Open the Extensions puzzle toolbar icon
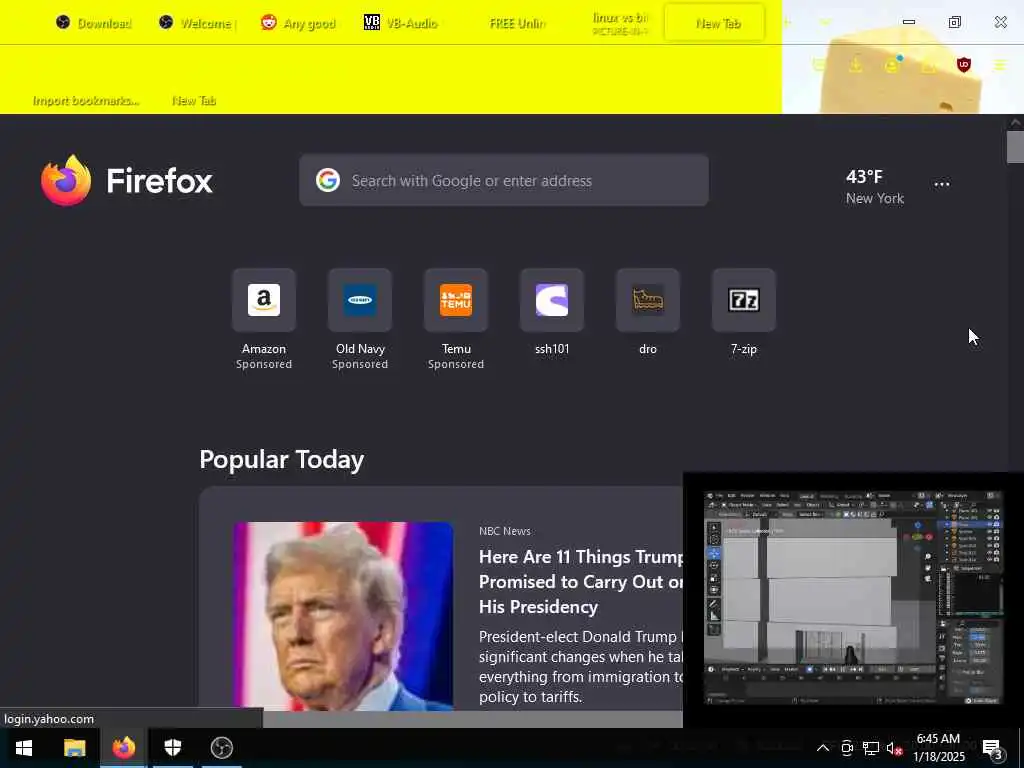The width and height of the screenshot is (1024, 768). [x=928, y=65]
